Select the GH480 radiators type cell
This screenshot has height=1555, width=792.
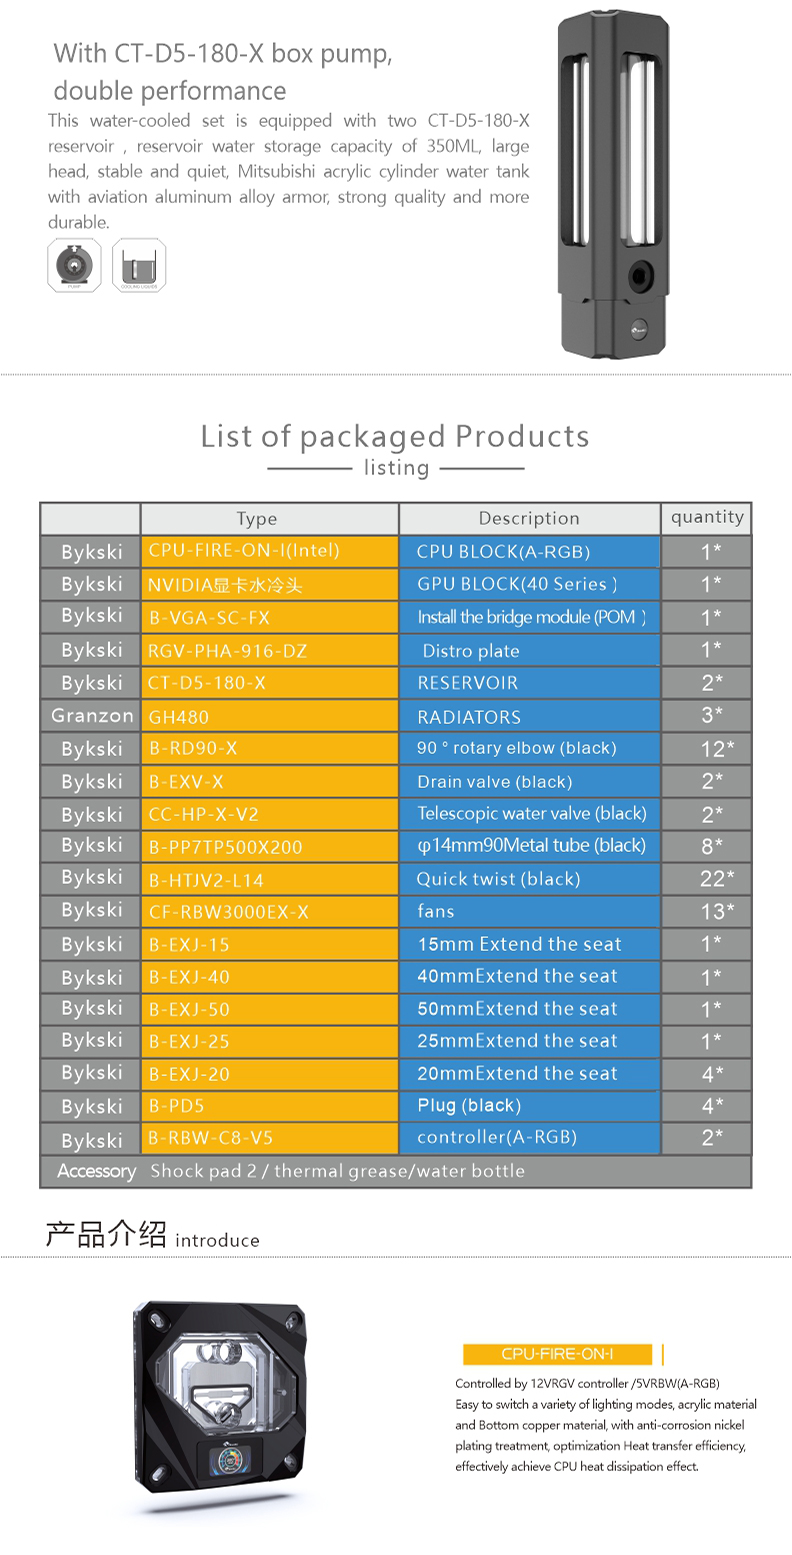point(270,716)
